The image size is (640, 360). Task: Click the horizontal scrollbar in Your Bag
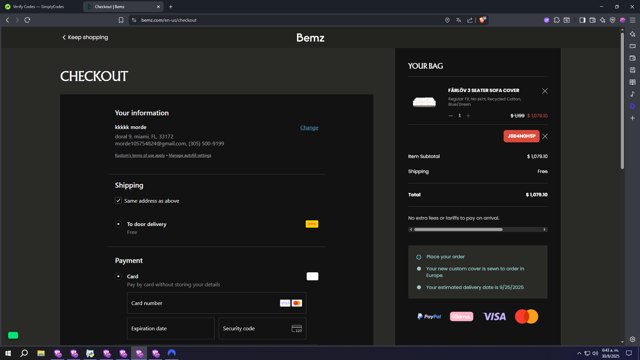point(458,230)
